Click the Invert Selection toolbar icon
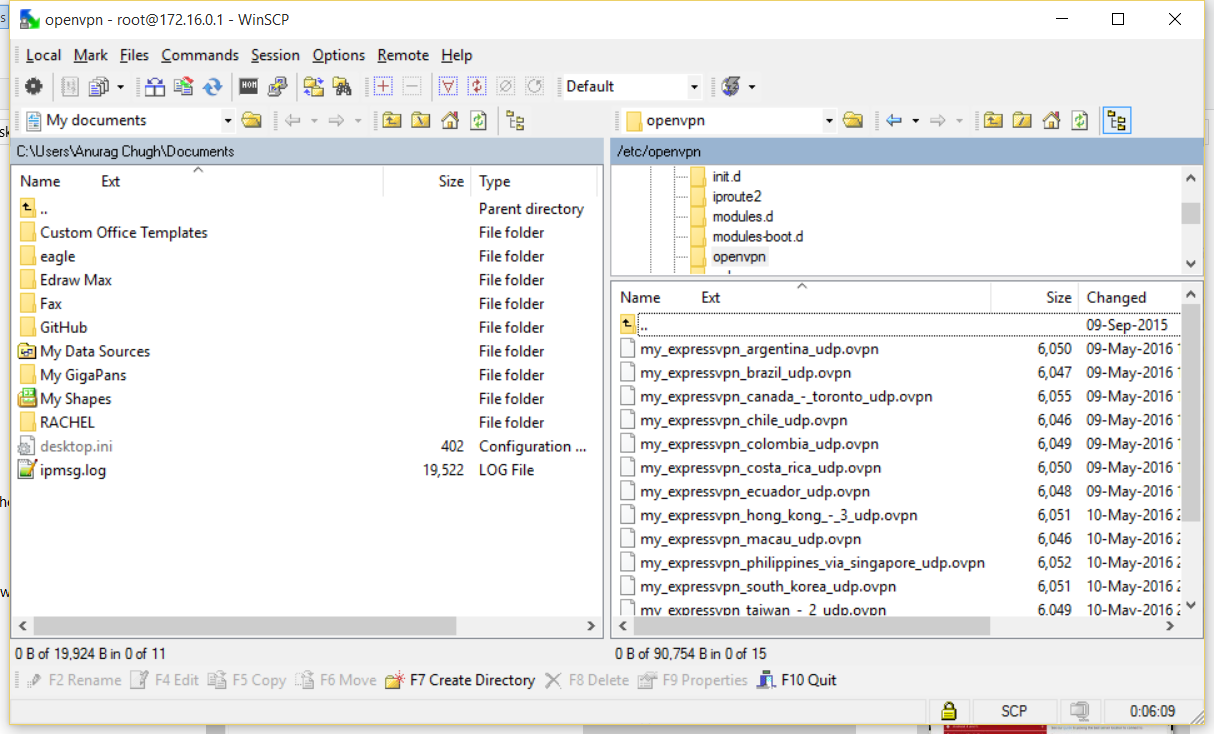This screenshot has height=734, width=1214. click(477, 87)
